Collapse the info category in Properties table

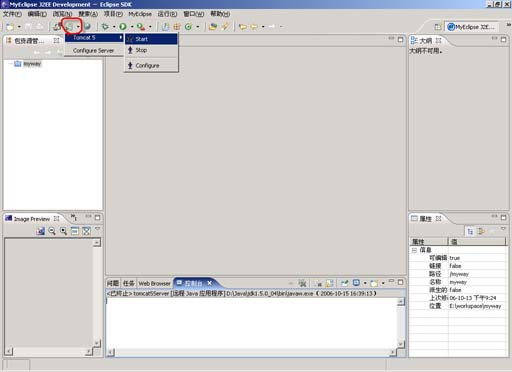pos(414,250)
